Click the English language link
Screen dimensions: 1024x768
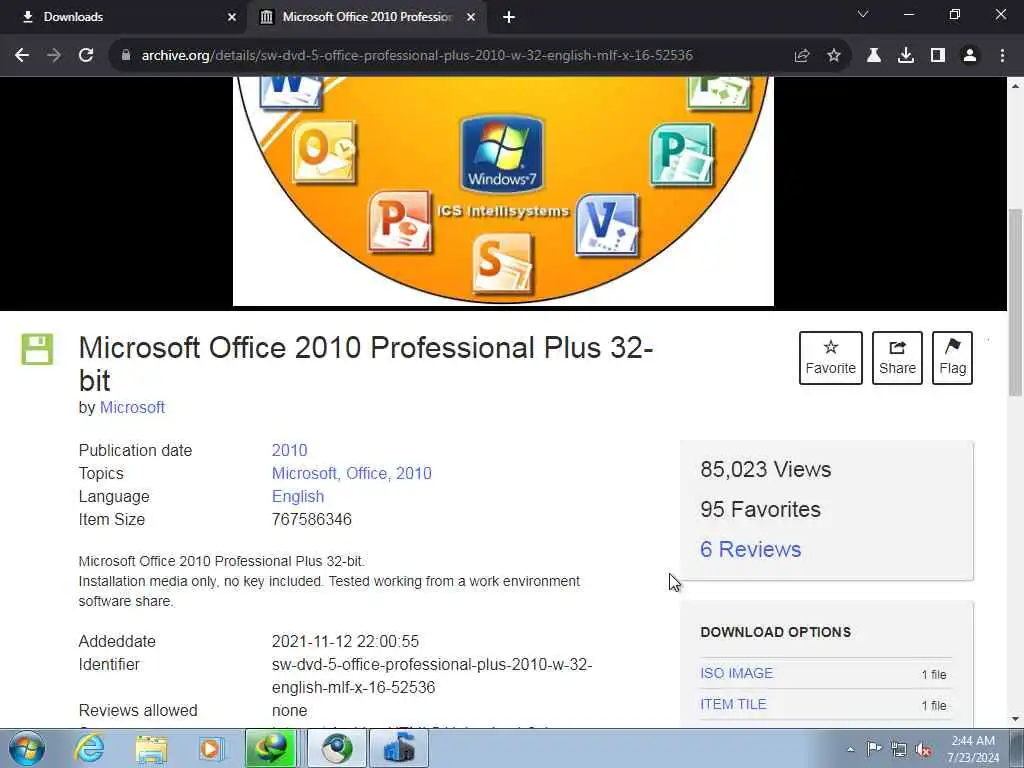(298, 496)
